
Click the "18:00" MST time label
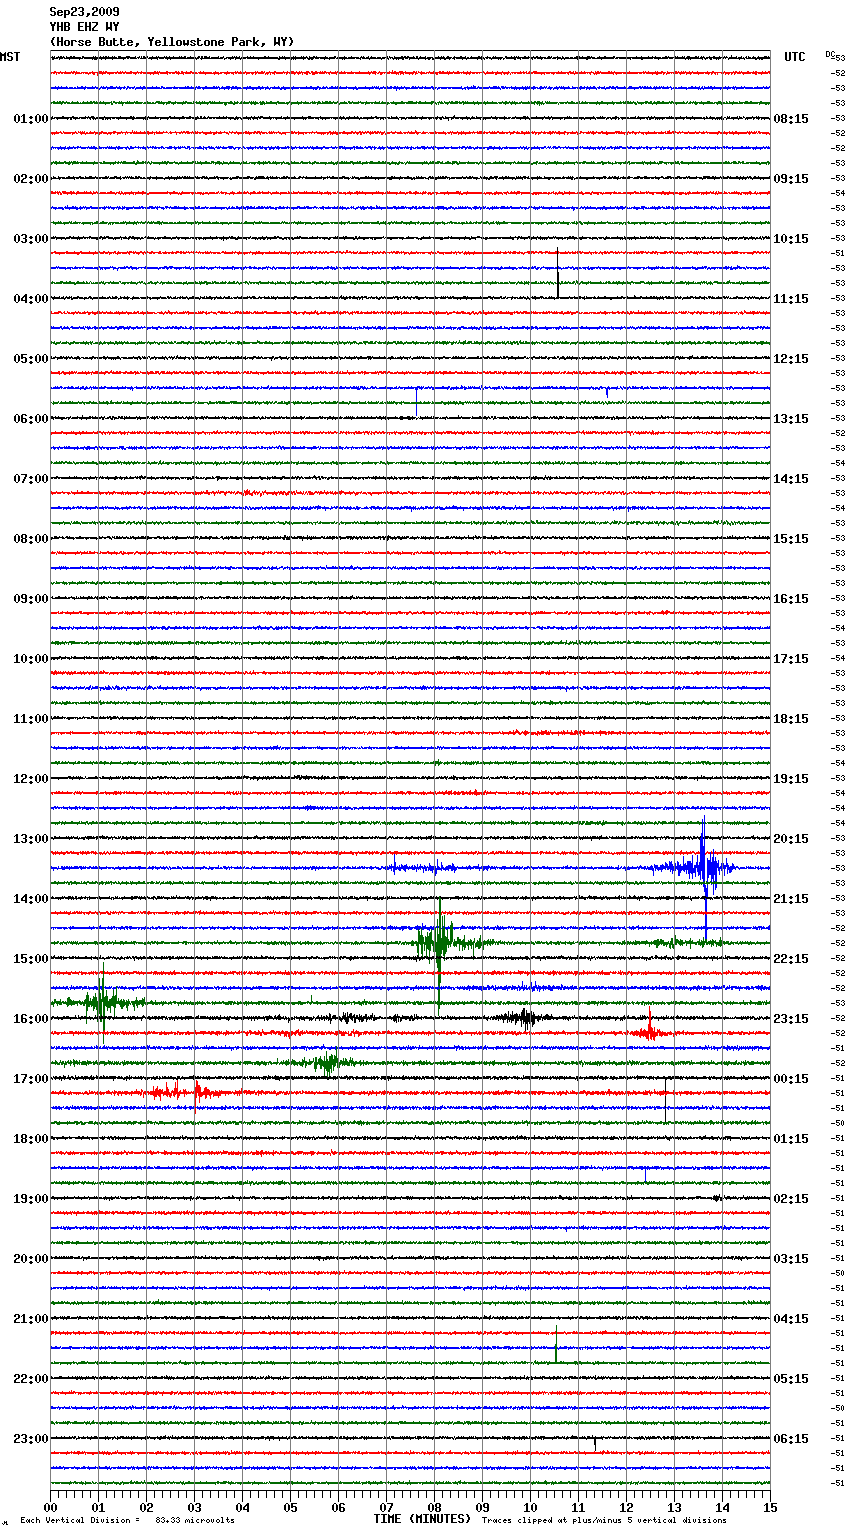pyautogui.click(x=31, y=1139)
